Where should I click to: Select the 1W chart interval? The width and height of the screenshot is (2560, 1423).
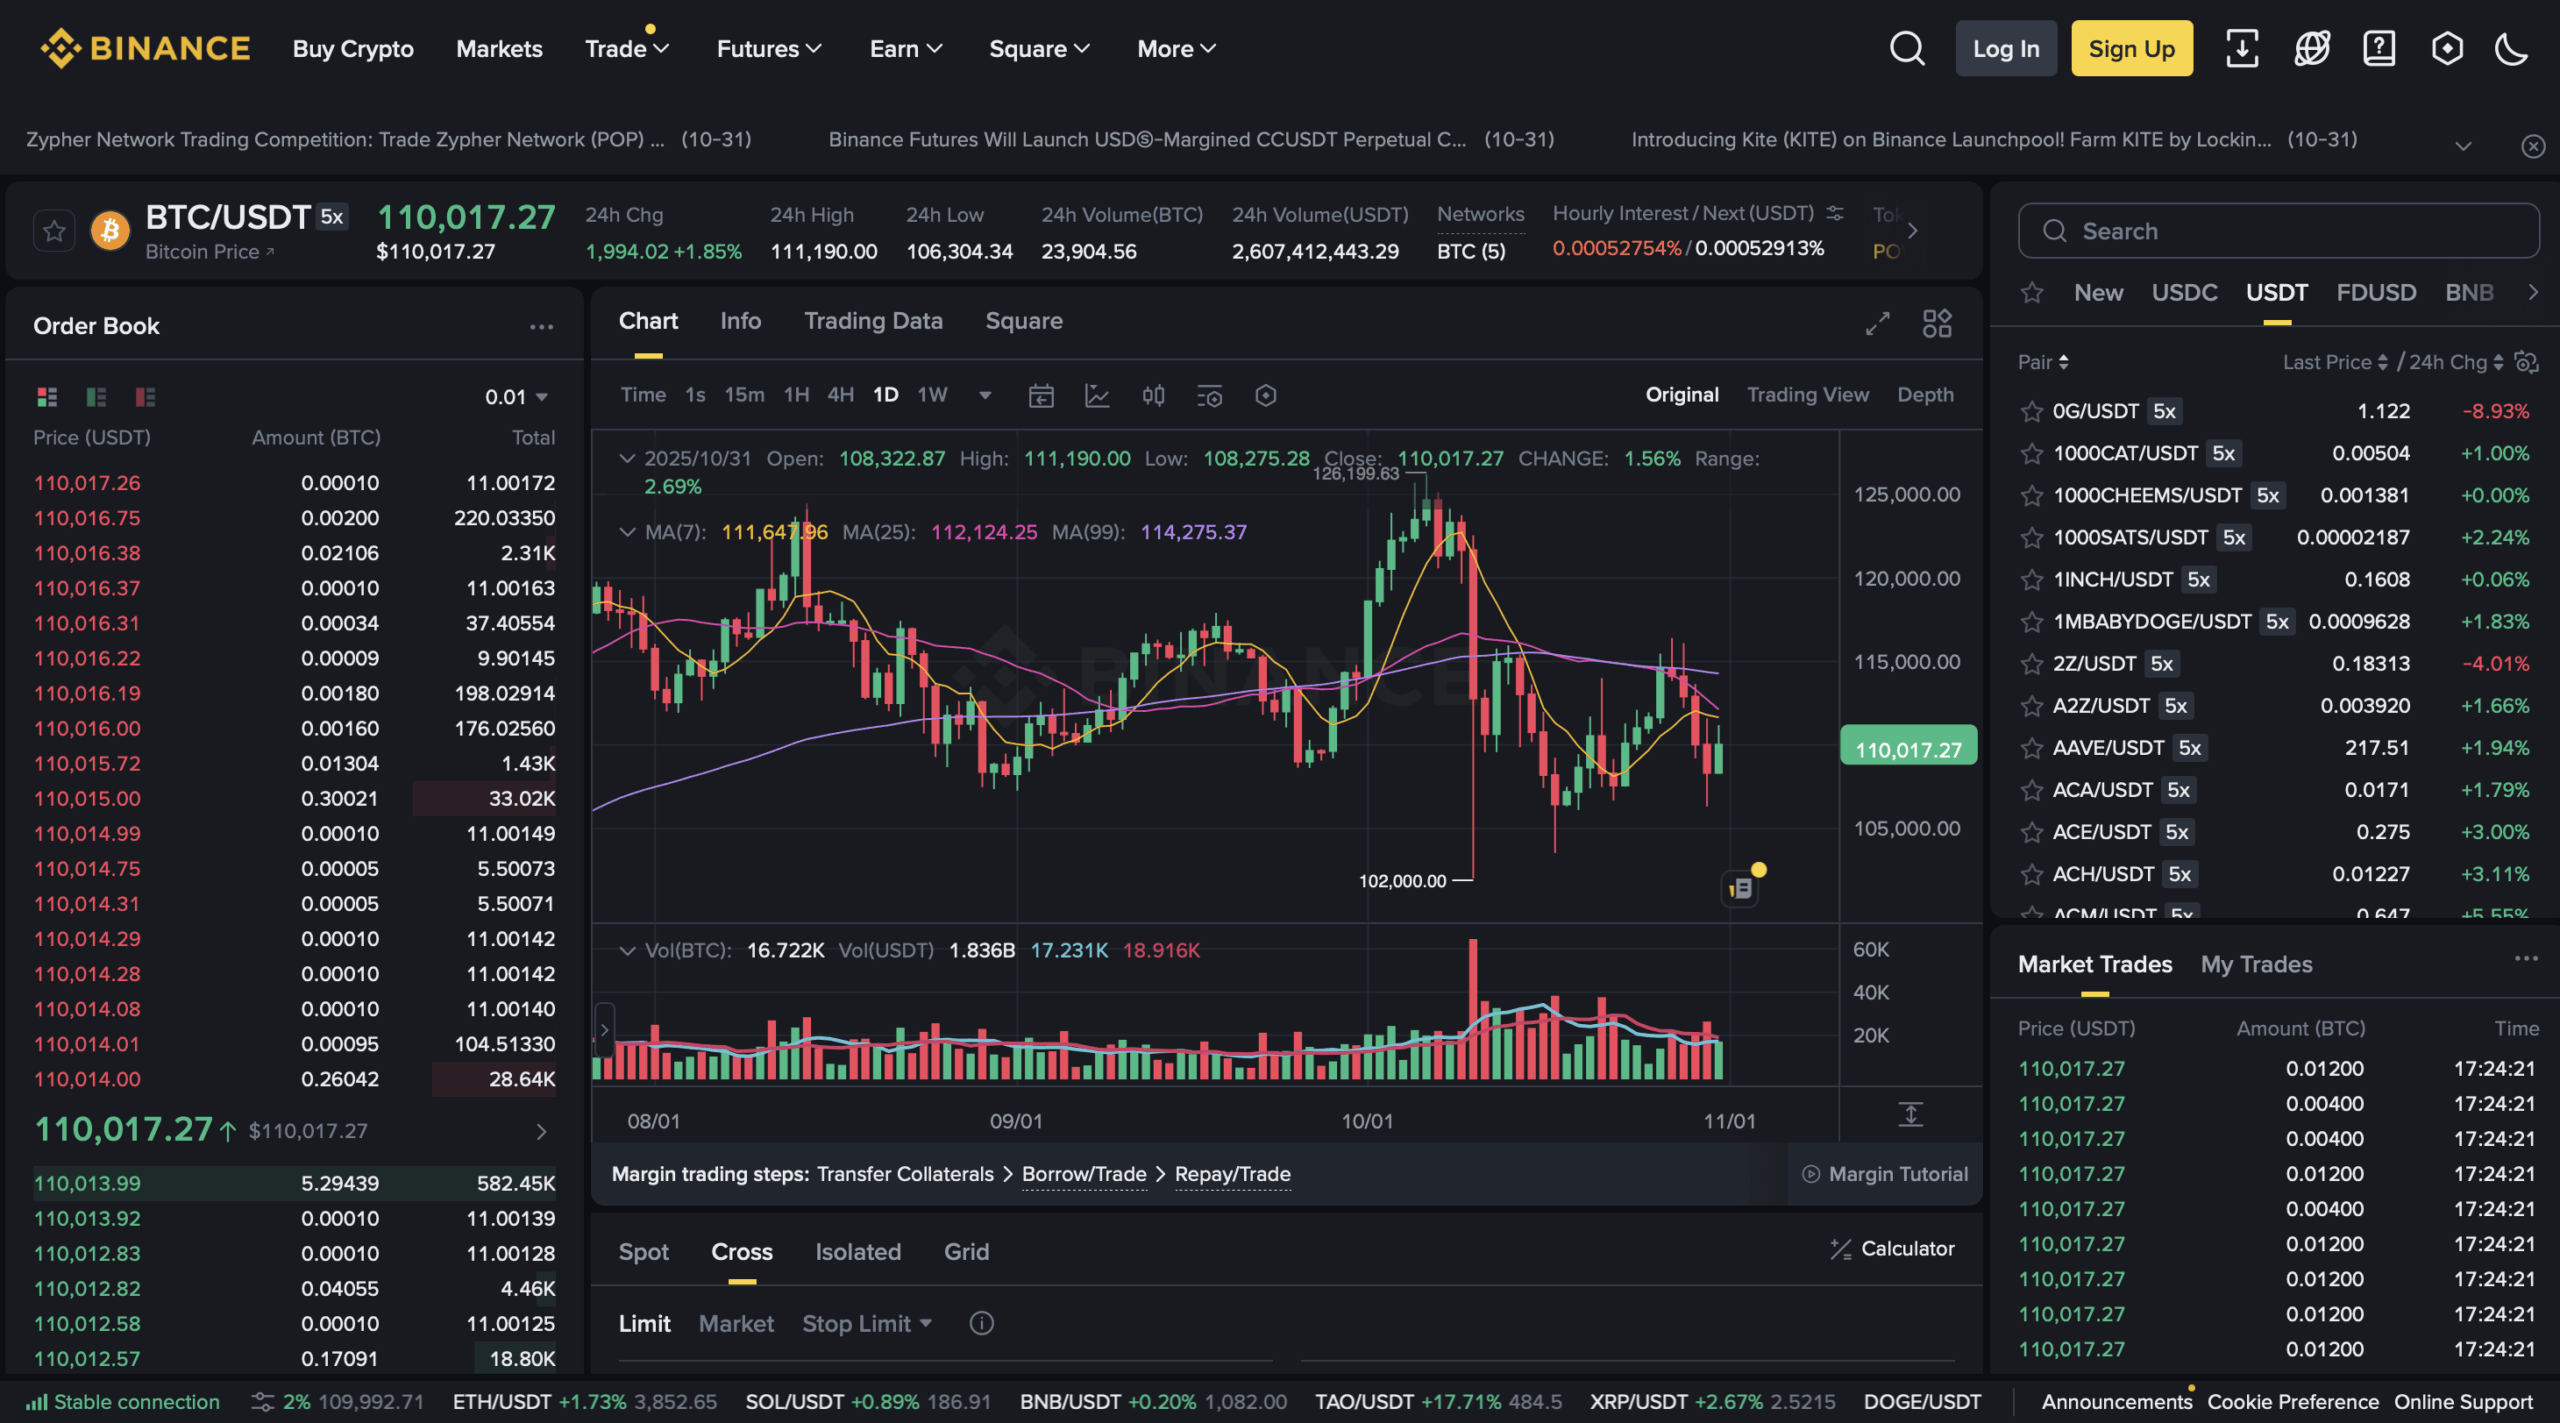coord(932,395)
